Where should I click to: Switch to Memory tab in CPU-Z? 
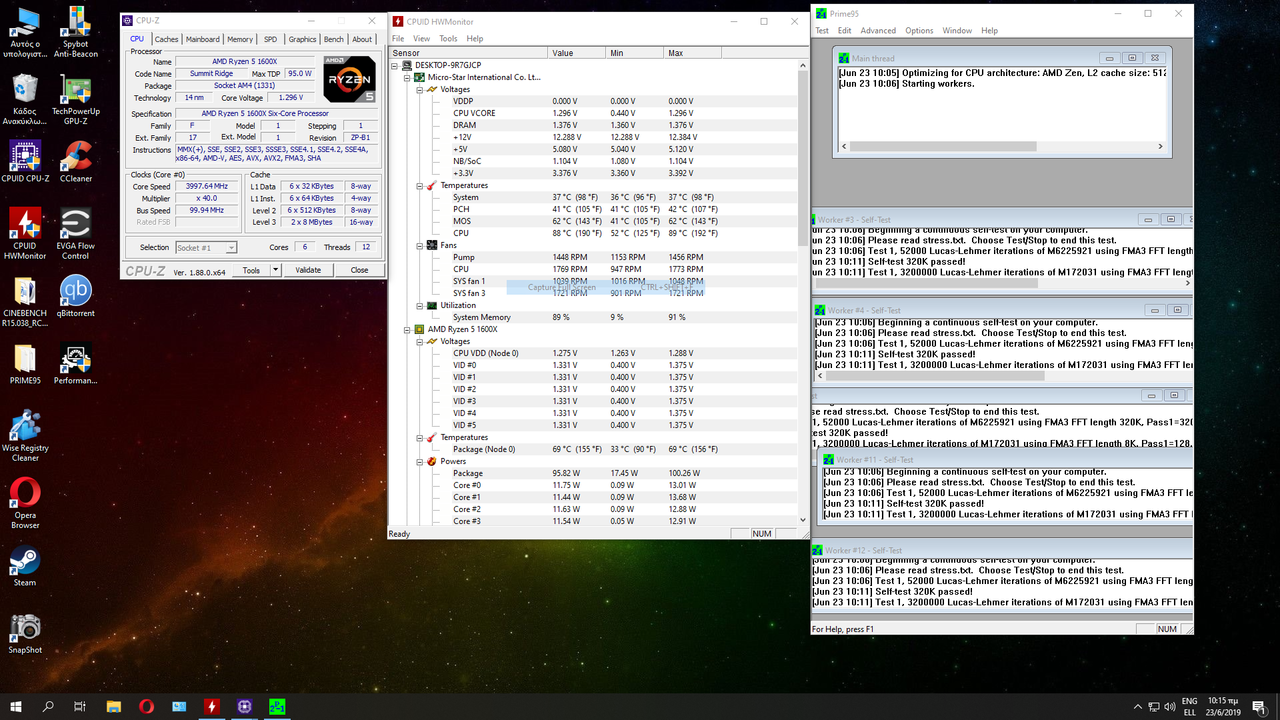pyautogui.click(x=240, y=39)
